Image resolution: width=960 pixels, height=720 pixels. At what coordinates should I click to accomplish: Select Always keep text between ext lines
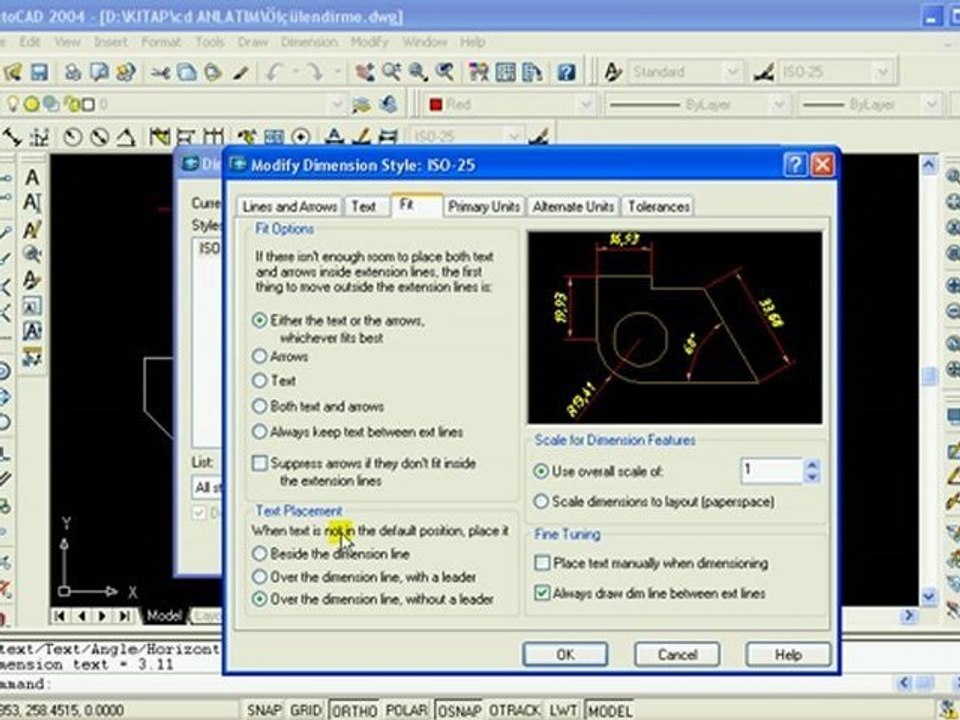260,432
